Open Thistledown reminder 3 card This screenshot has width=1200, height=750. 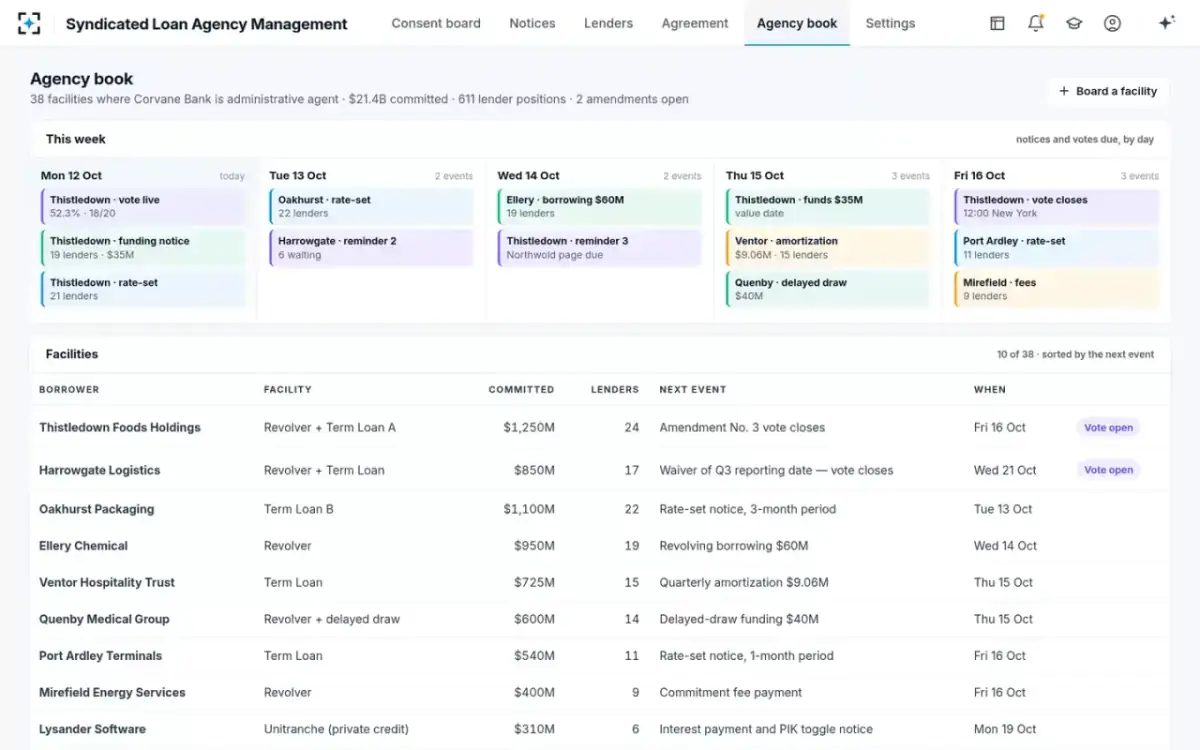599,248
